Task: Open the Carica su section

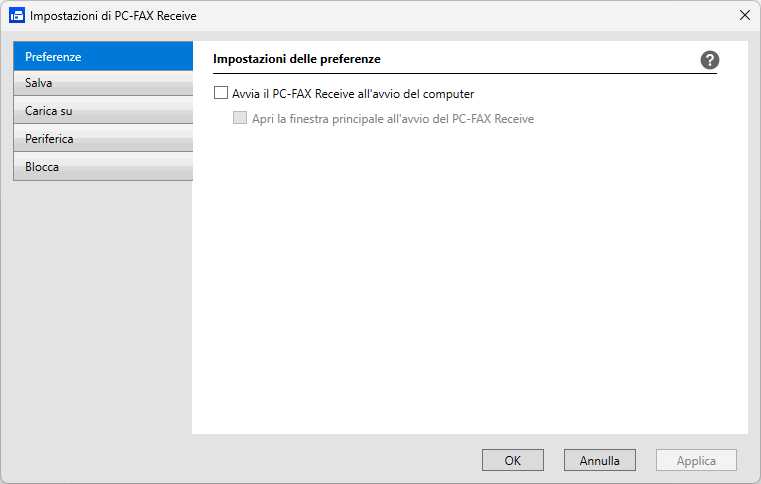Action: (x=102, y=111)
